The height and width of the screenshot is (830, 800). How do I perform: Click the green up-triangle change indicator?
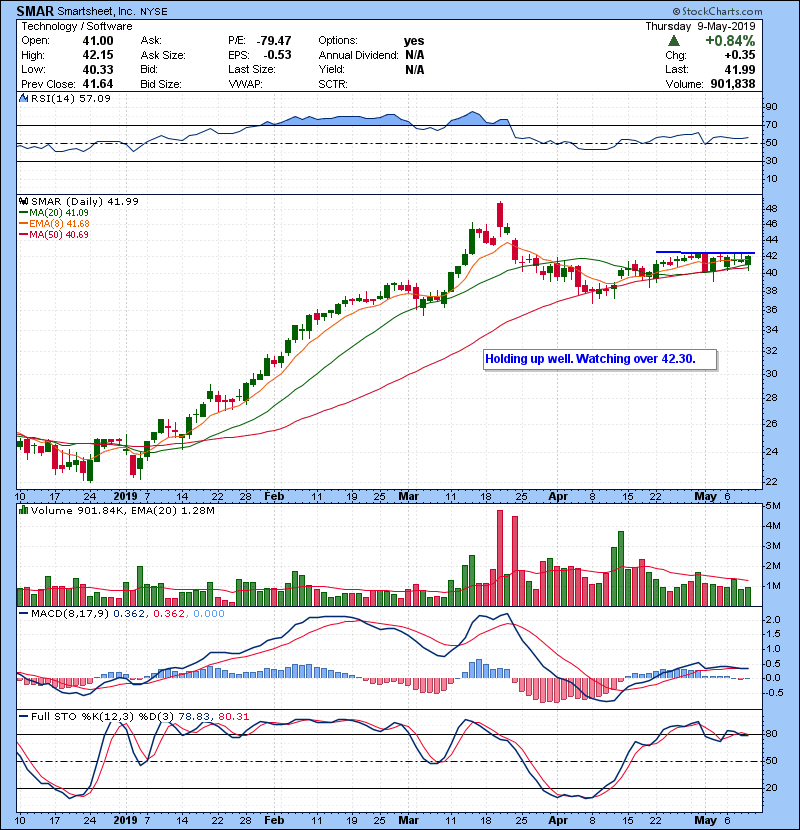pos(673,41)
